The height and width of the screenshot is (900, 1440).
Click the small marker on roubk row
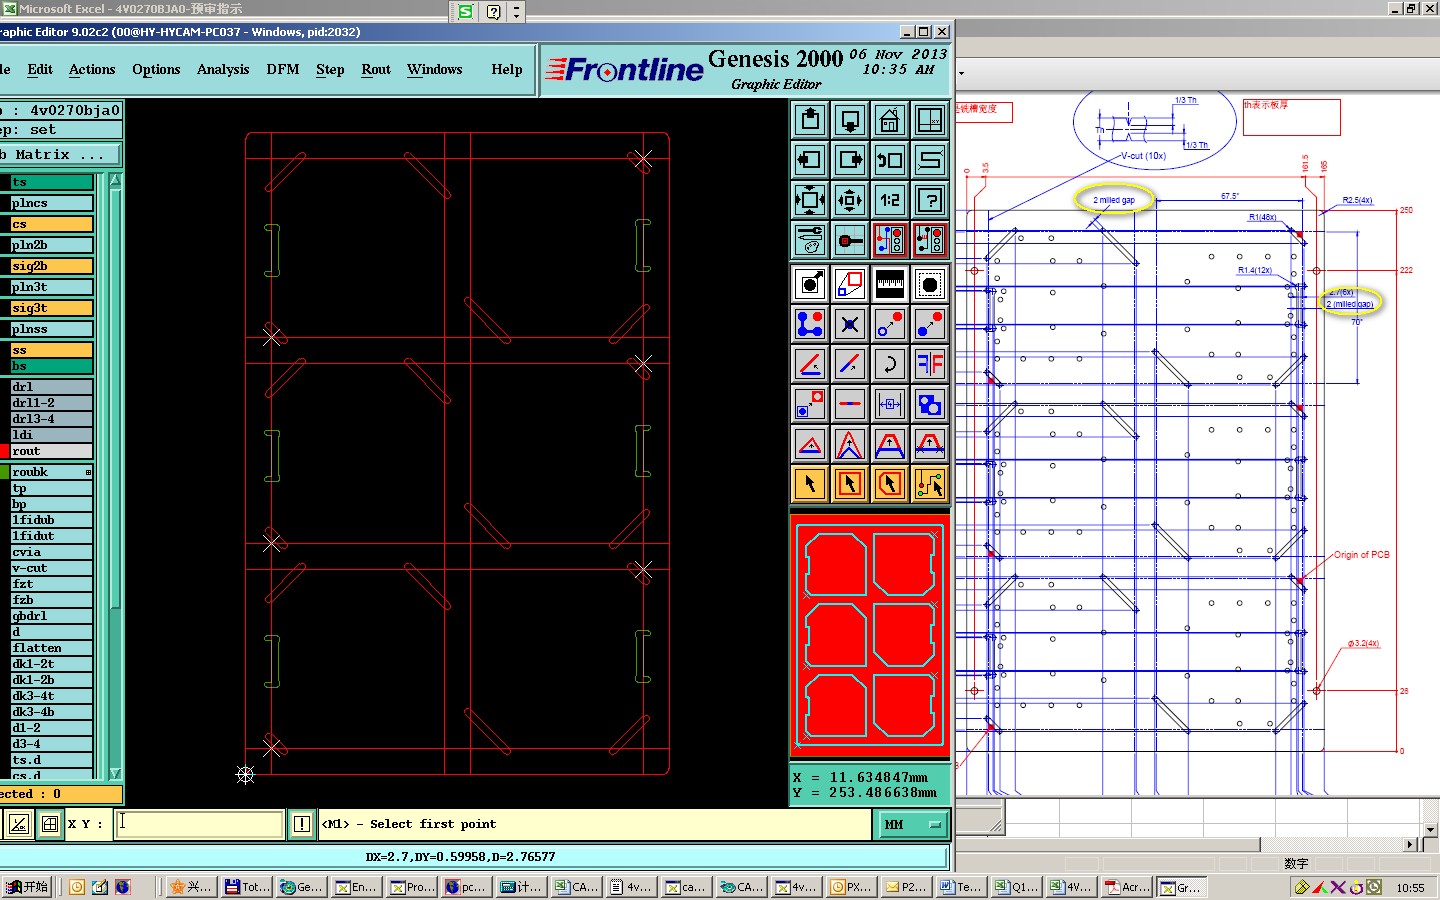[x=88, y=472]
